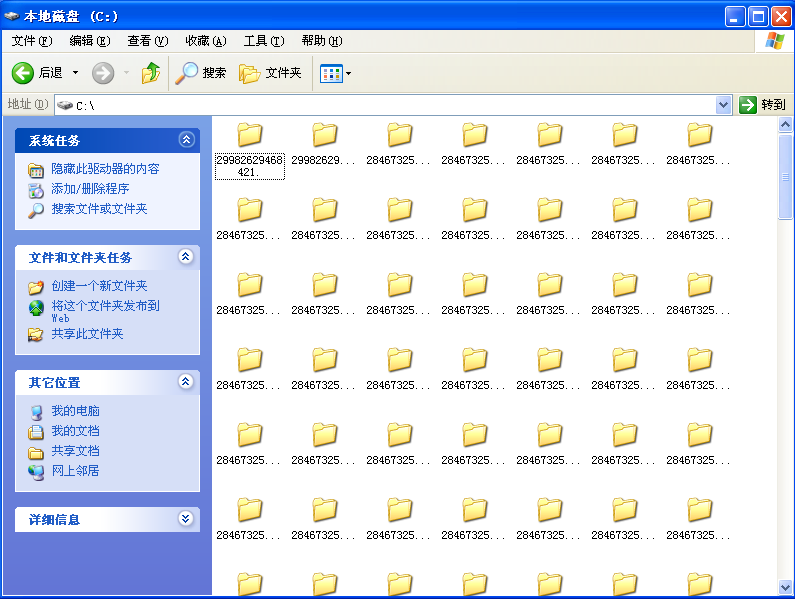Open 我的电脑 in other places

click(x=75, y=411)
